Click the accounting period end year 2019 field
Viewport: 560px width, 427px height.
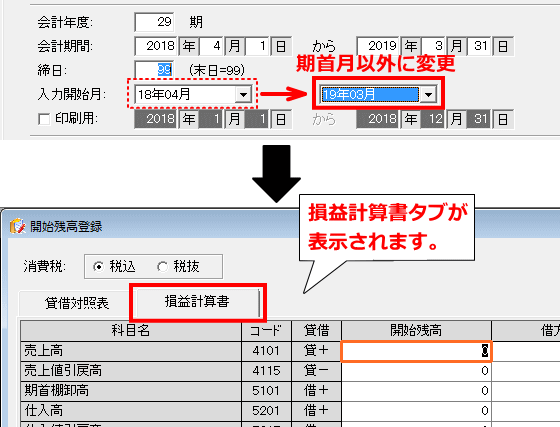(x=378, y=46)
